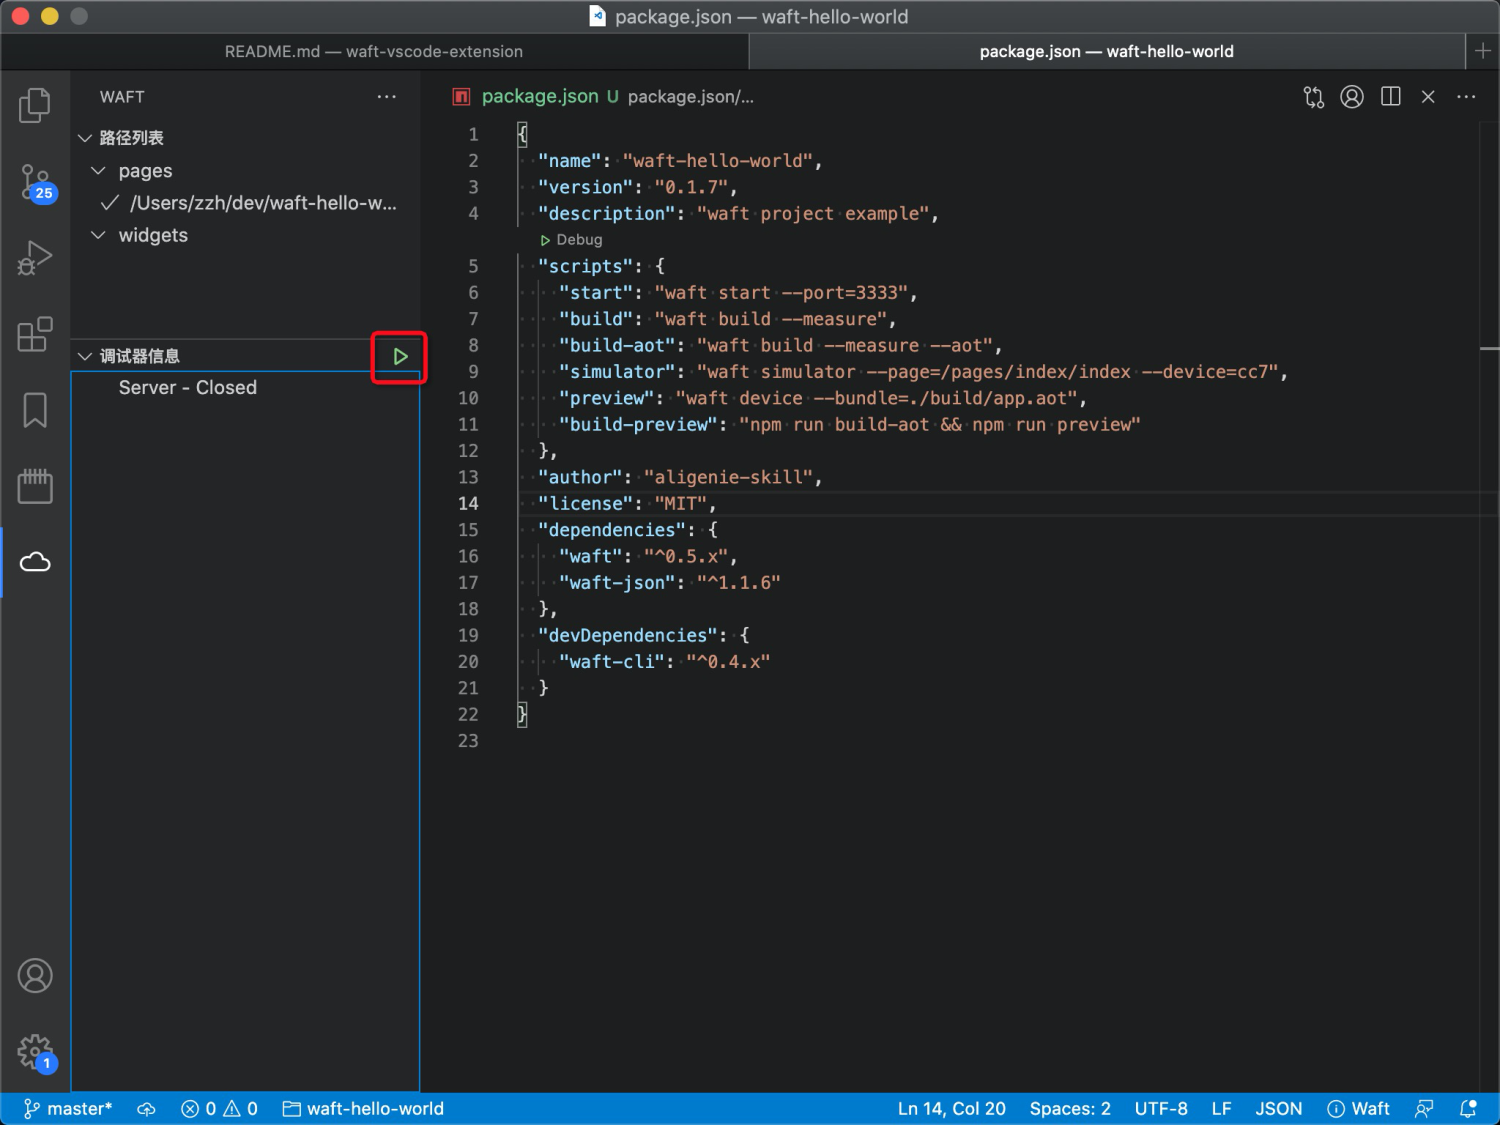Open Source Control view with 25 badge
This screenshot has width=1500, height=1125.
click(x=35, y=183)
